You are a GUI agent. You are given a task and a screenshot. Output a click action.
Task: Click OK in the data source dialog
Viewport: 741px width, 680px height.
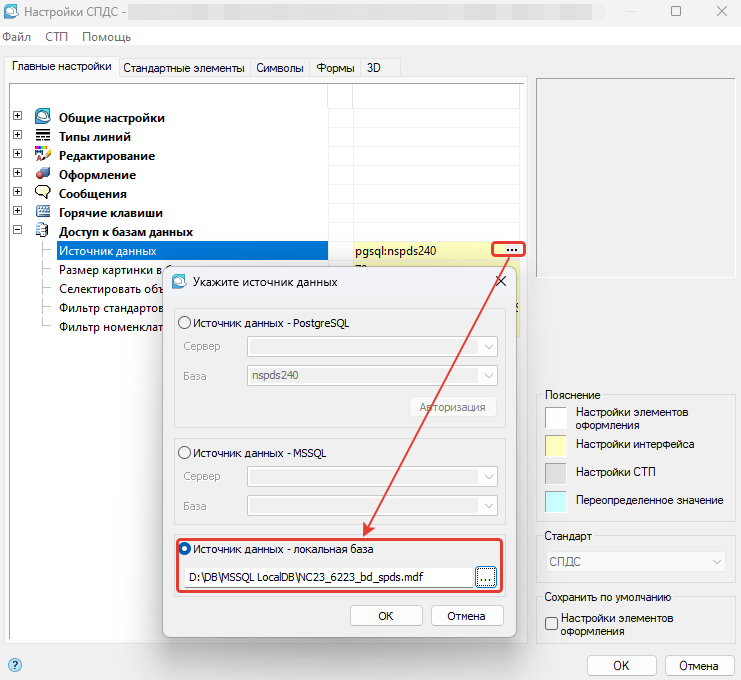386,616
